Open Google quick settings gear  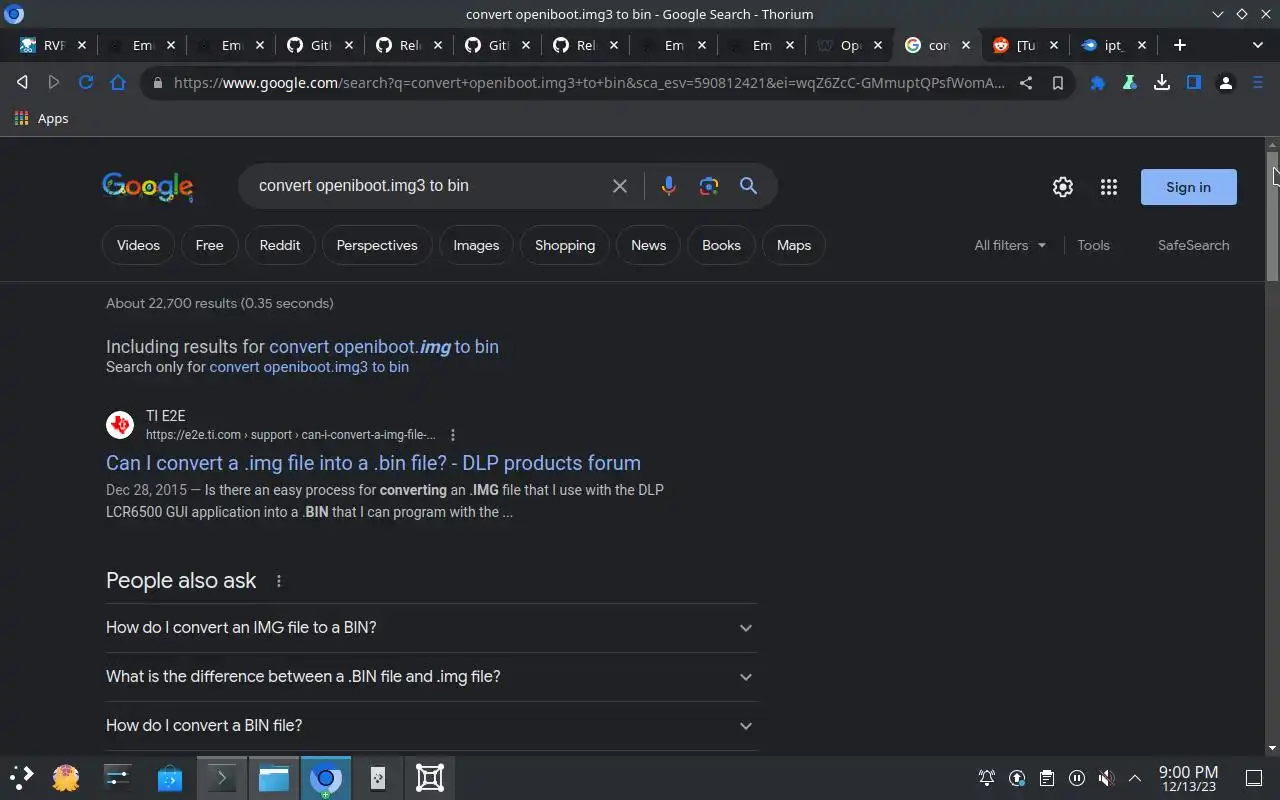[x=1063, y=187]
